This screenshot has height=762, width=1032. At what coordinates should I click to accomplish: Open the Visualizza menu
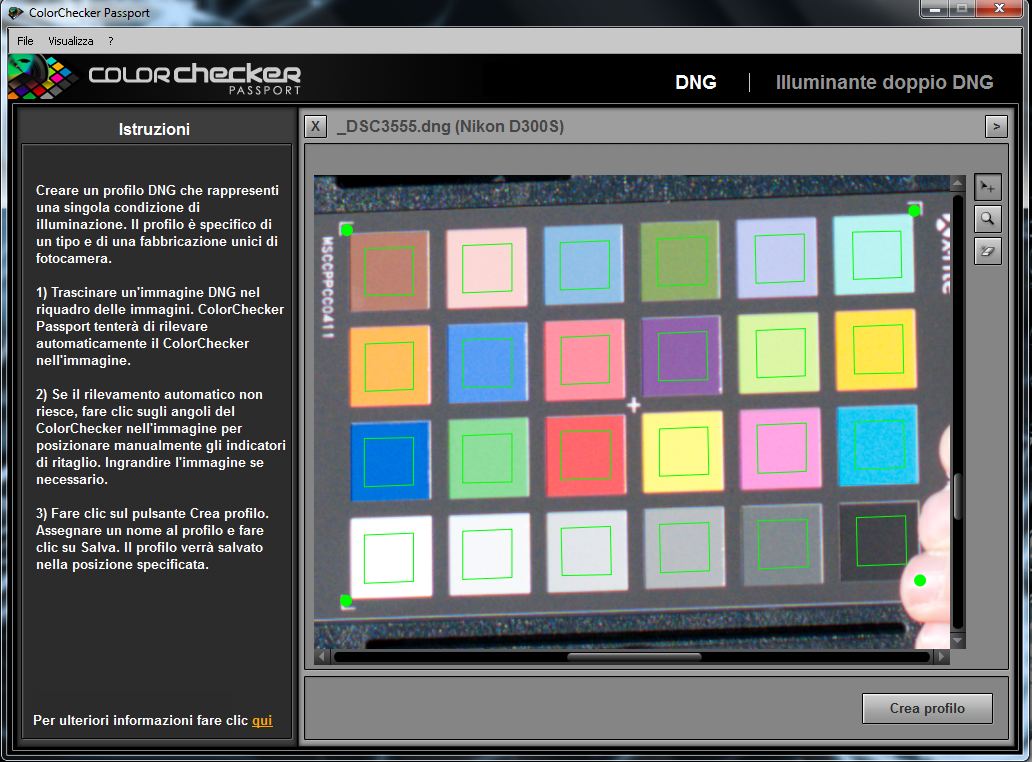70,41
